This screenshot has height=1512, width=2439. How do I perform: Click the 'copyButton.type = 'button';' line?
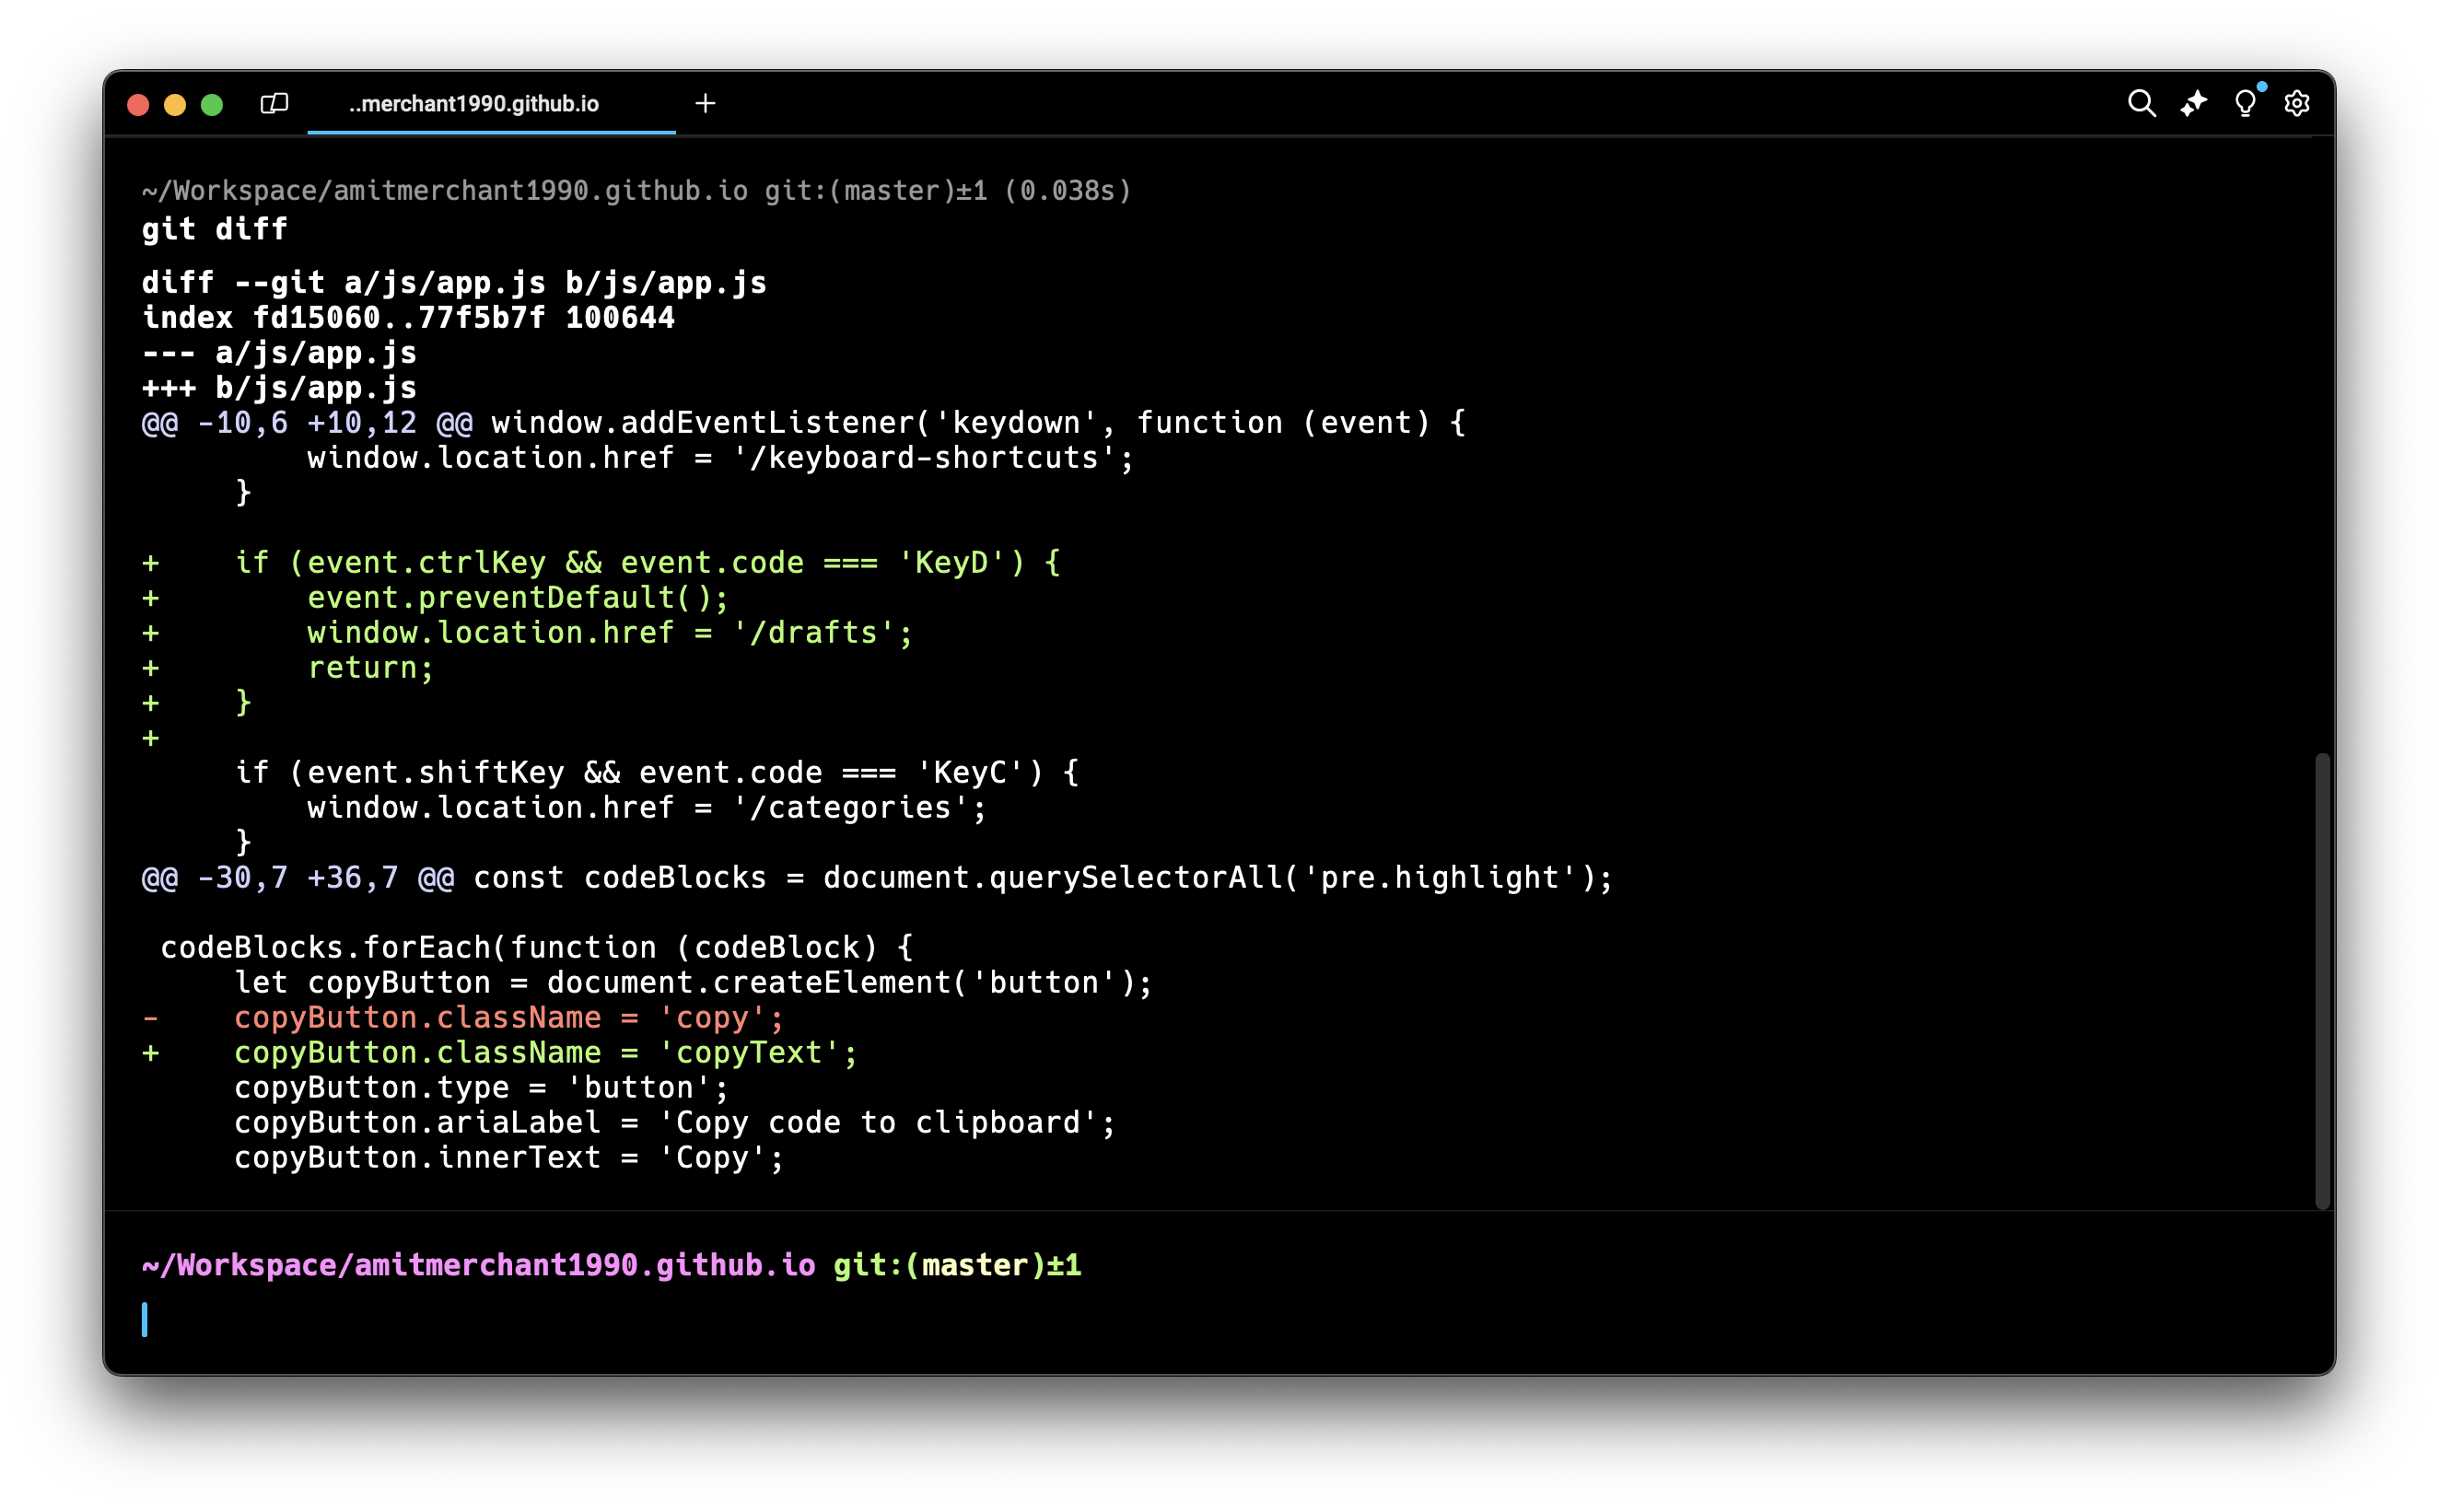tap(481, 1088)
